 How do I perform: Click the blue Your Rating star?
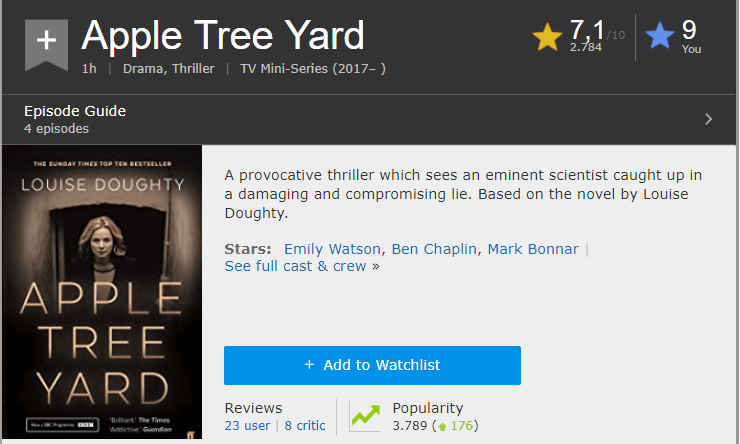[660, 38]
